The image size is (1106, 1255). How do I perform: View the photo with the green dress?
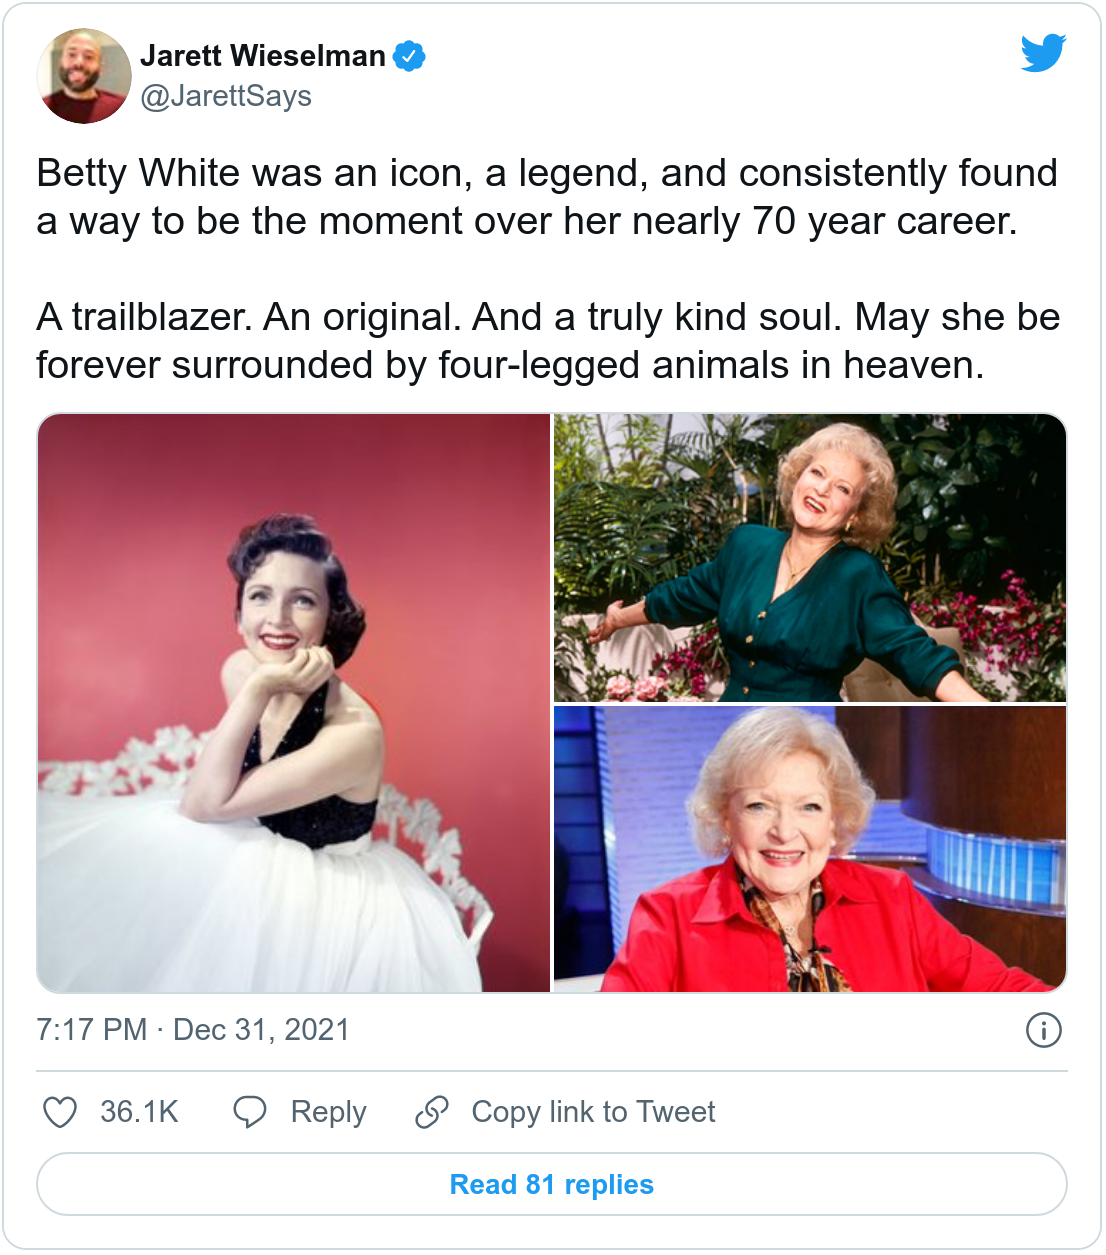810,557
